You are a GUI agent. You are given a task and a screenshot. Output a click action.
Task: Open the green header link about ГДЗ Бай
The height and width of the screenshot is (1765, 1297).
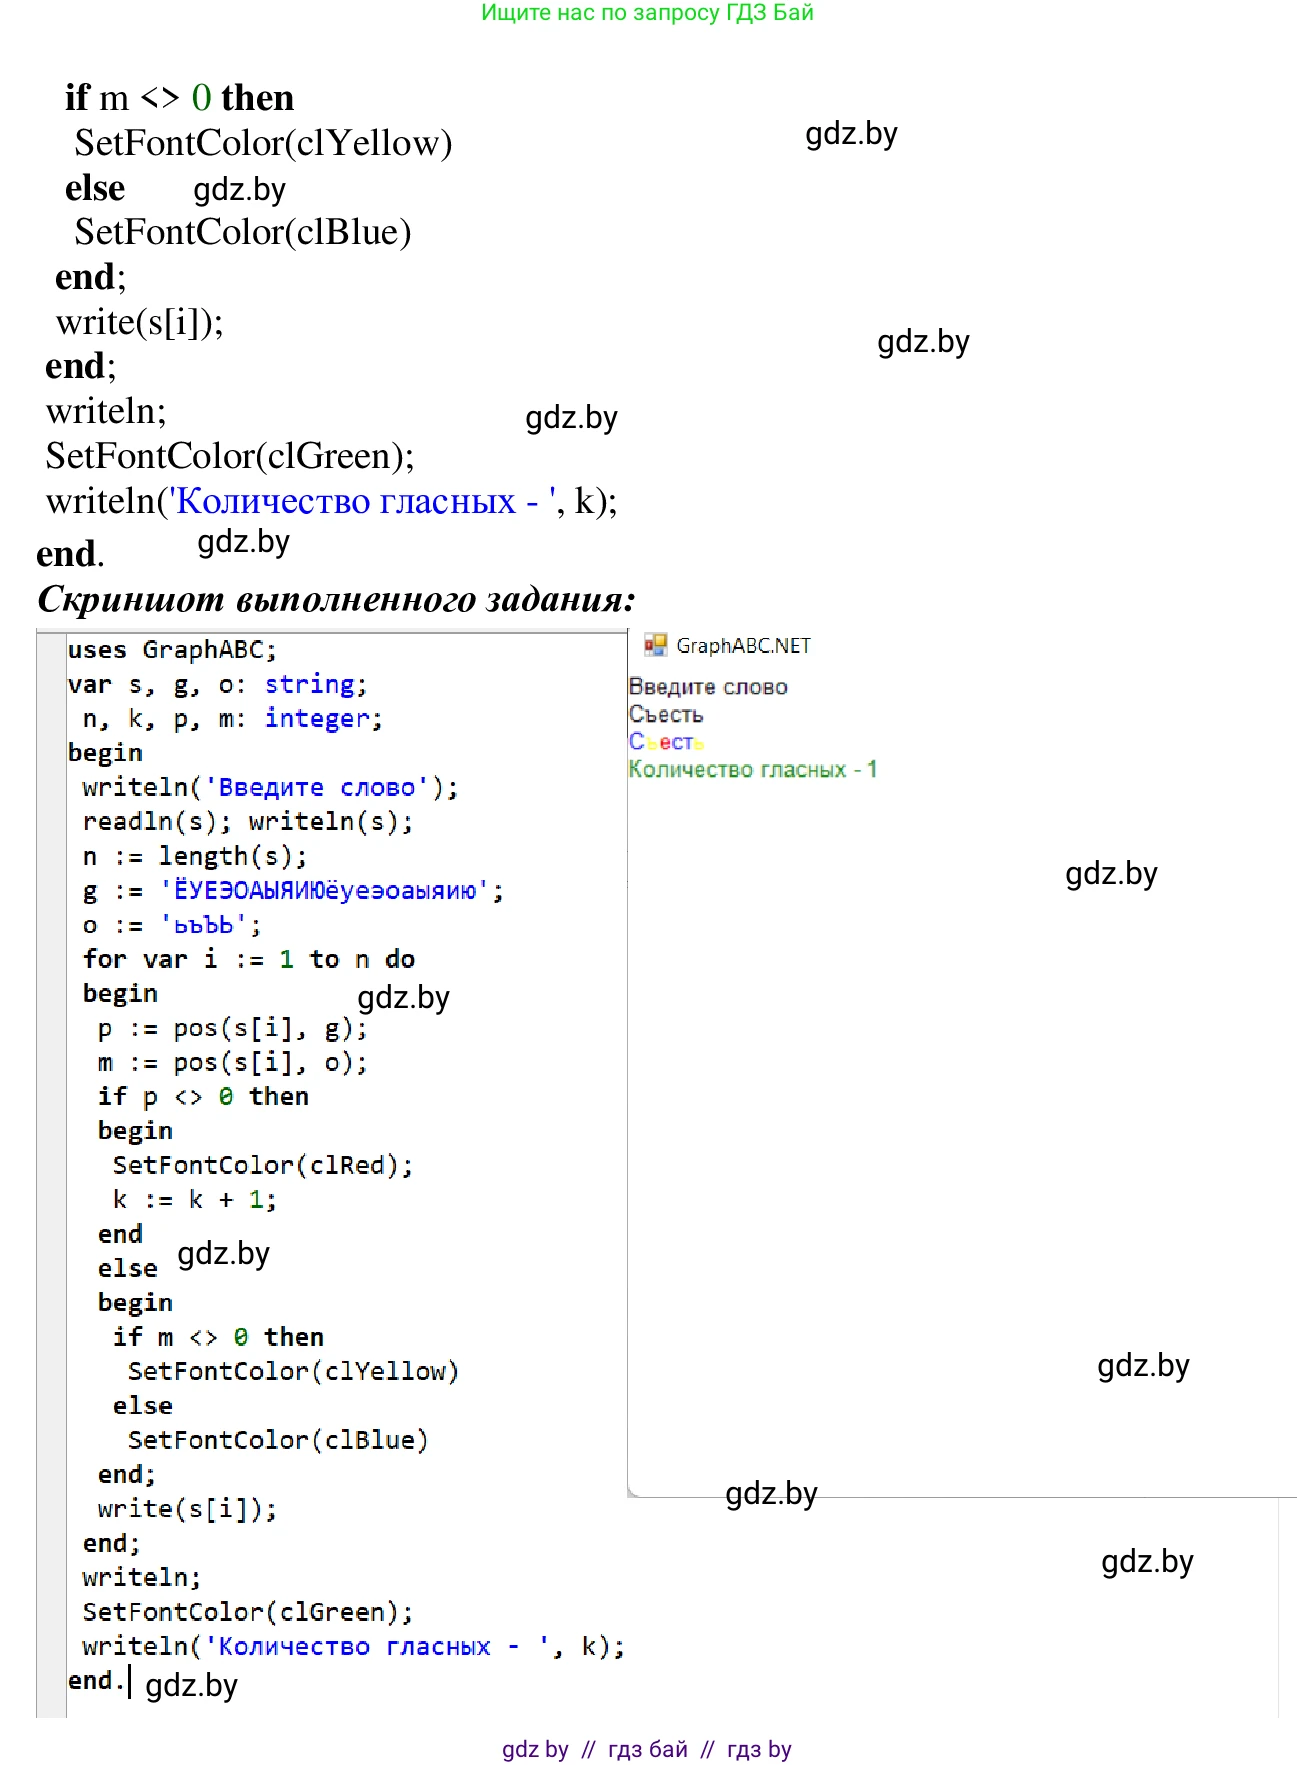coord(647,13)
